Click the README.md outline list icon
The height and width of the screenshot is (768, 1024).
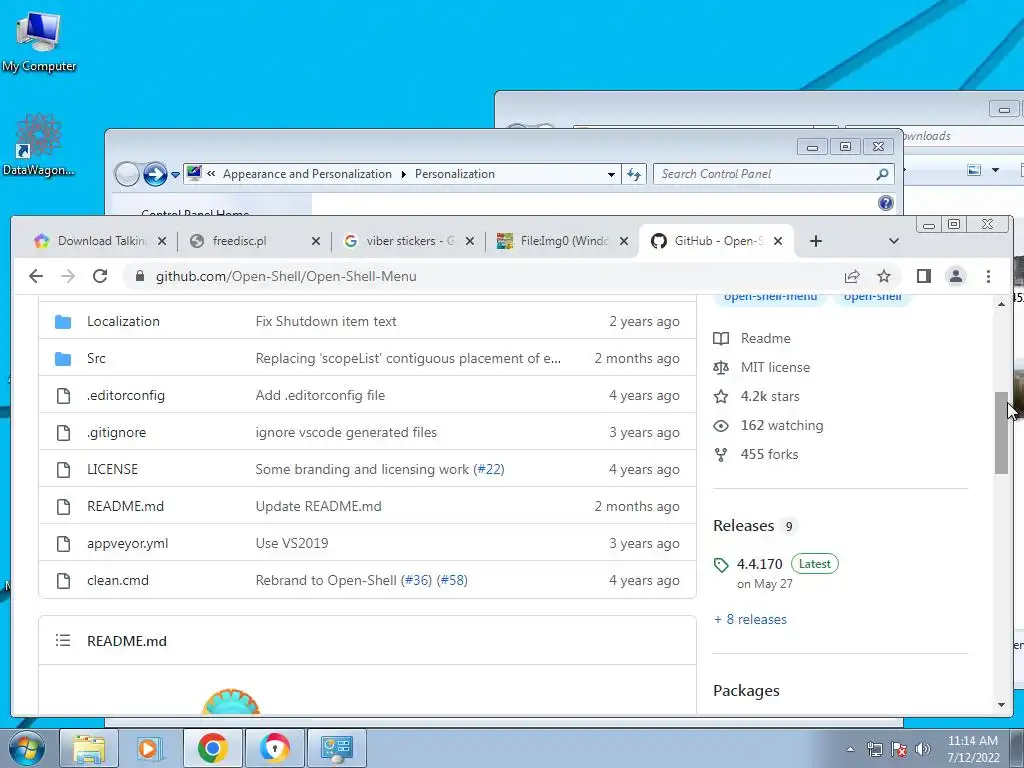coord(63,641)
